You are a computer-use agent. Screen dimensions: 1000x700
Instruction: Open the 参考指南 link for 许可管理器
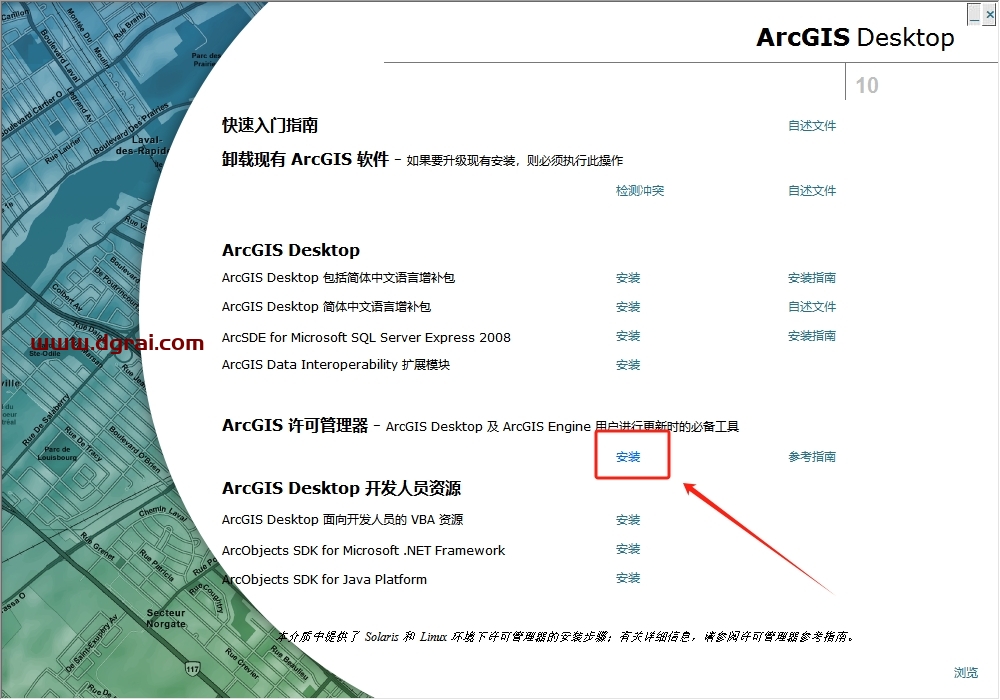point(812,456)
